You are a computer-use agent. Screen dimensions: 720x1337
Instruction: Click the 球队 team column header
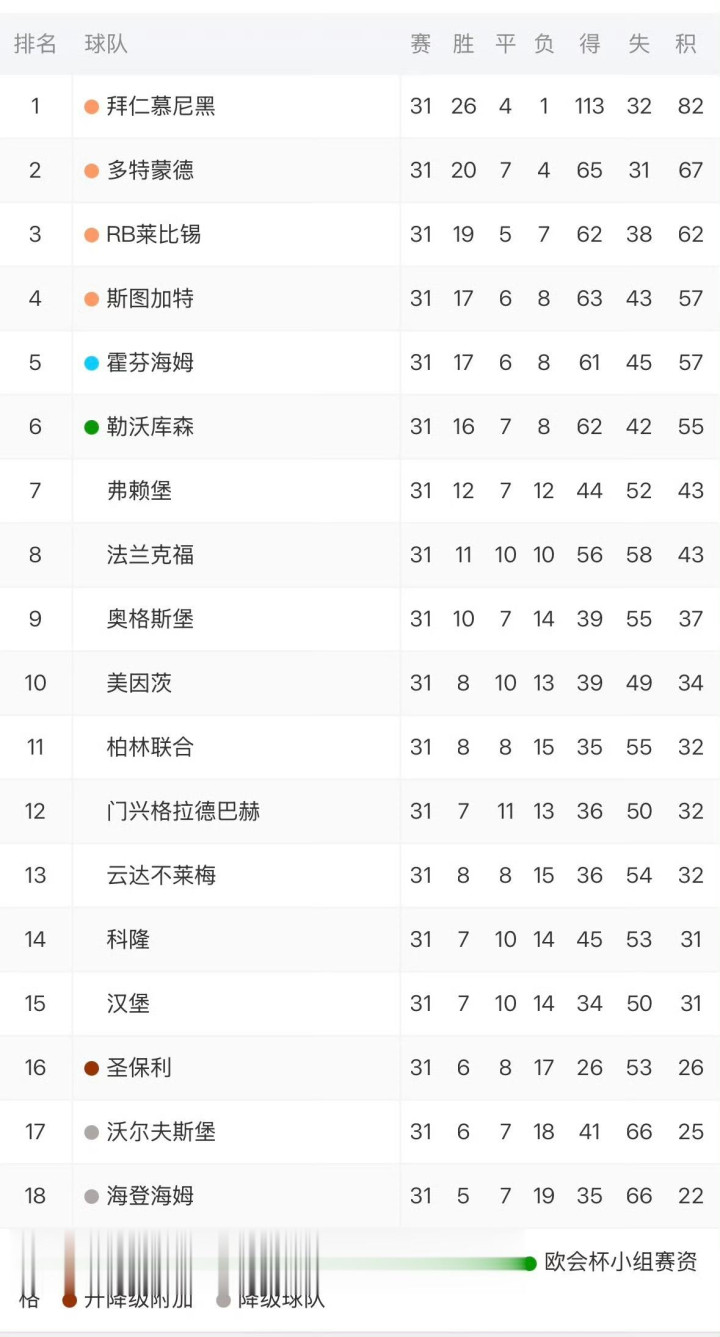106,44
